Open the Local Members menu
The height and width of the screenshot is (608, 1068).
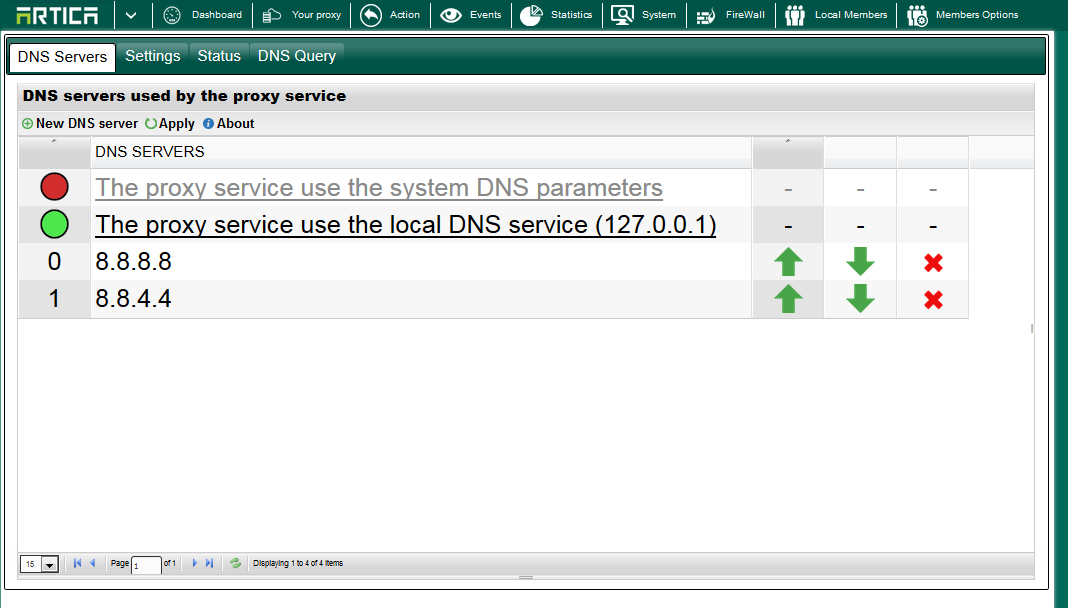coord(836,15)
